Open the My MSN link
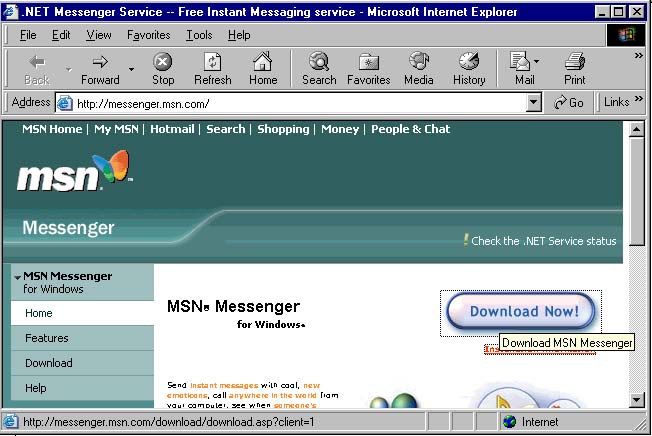The height and width of the screenshot is (436, 652). pyautogui.click(x=116, y=129)
